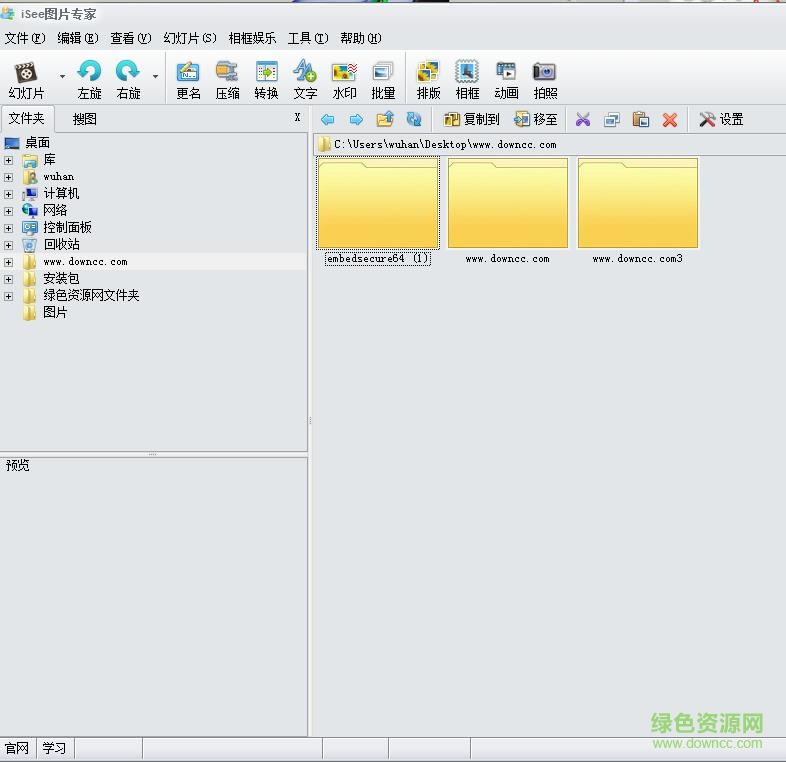The image size is (786, 762).
Task: Expand the 计算机 tree node
Action: pyautogui.click(x=9, y=194)
